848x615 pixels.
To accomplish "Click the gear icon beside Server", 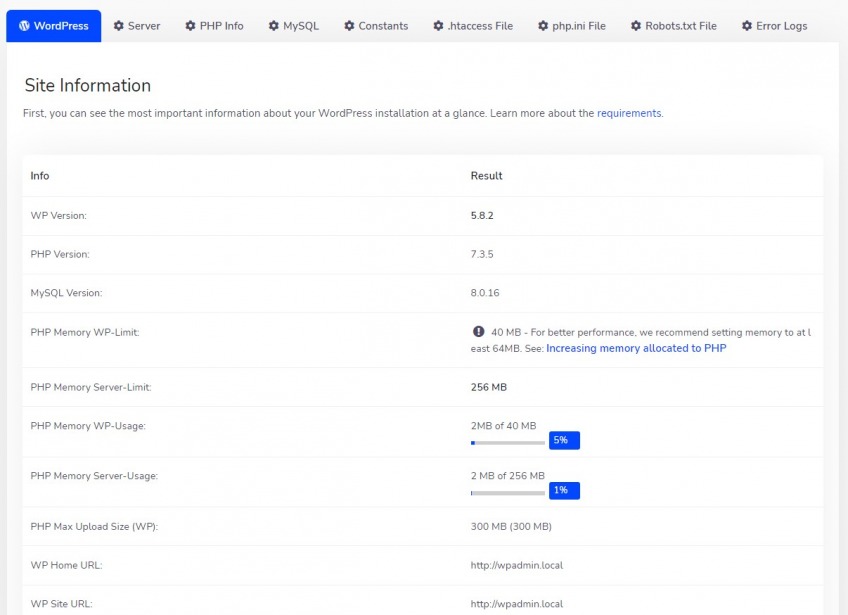I will coord(119,26).
